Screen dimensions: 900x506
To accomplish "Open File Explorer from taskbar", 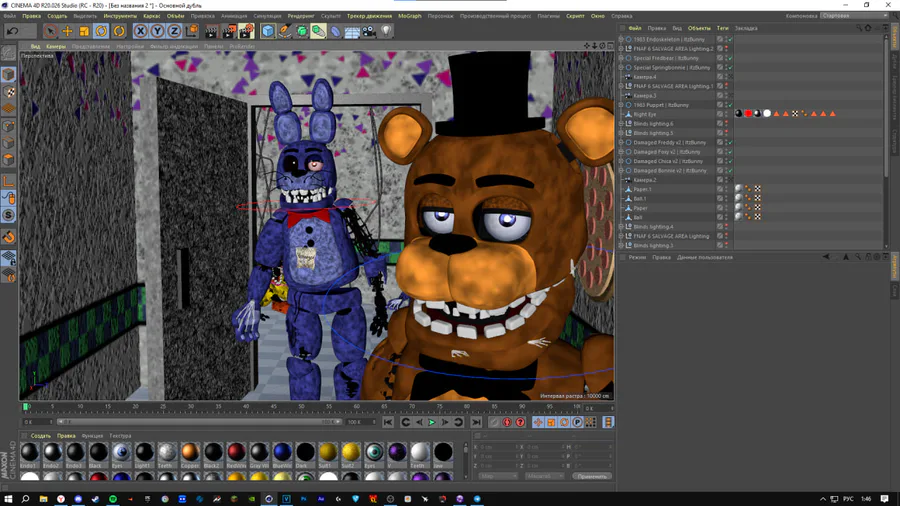I will point(43,499).
